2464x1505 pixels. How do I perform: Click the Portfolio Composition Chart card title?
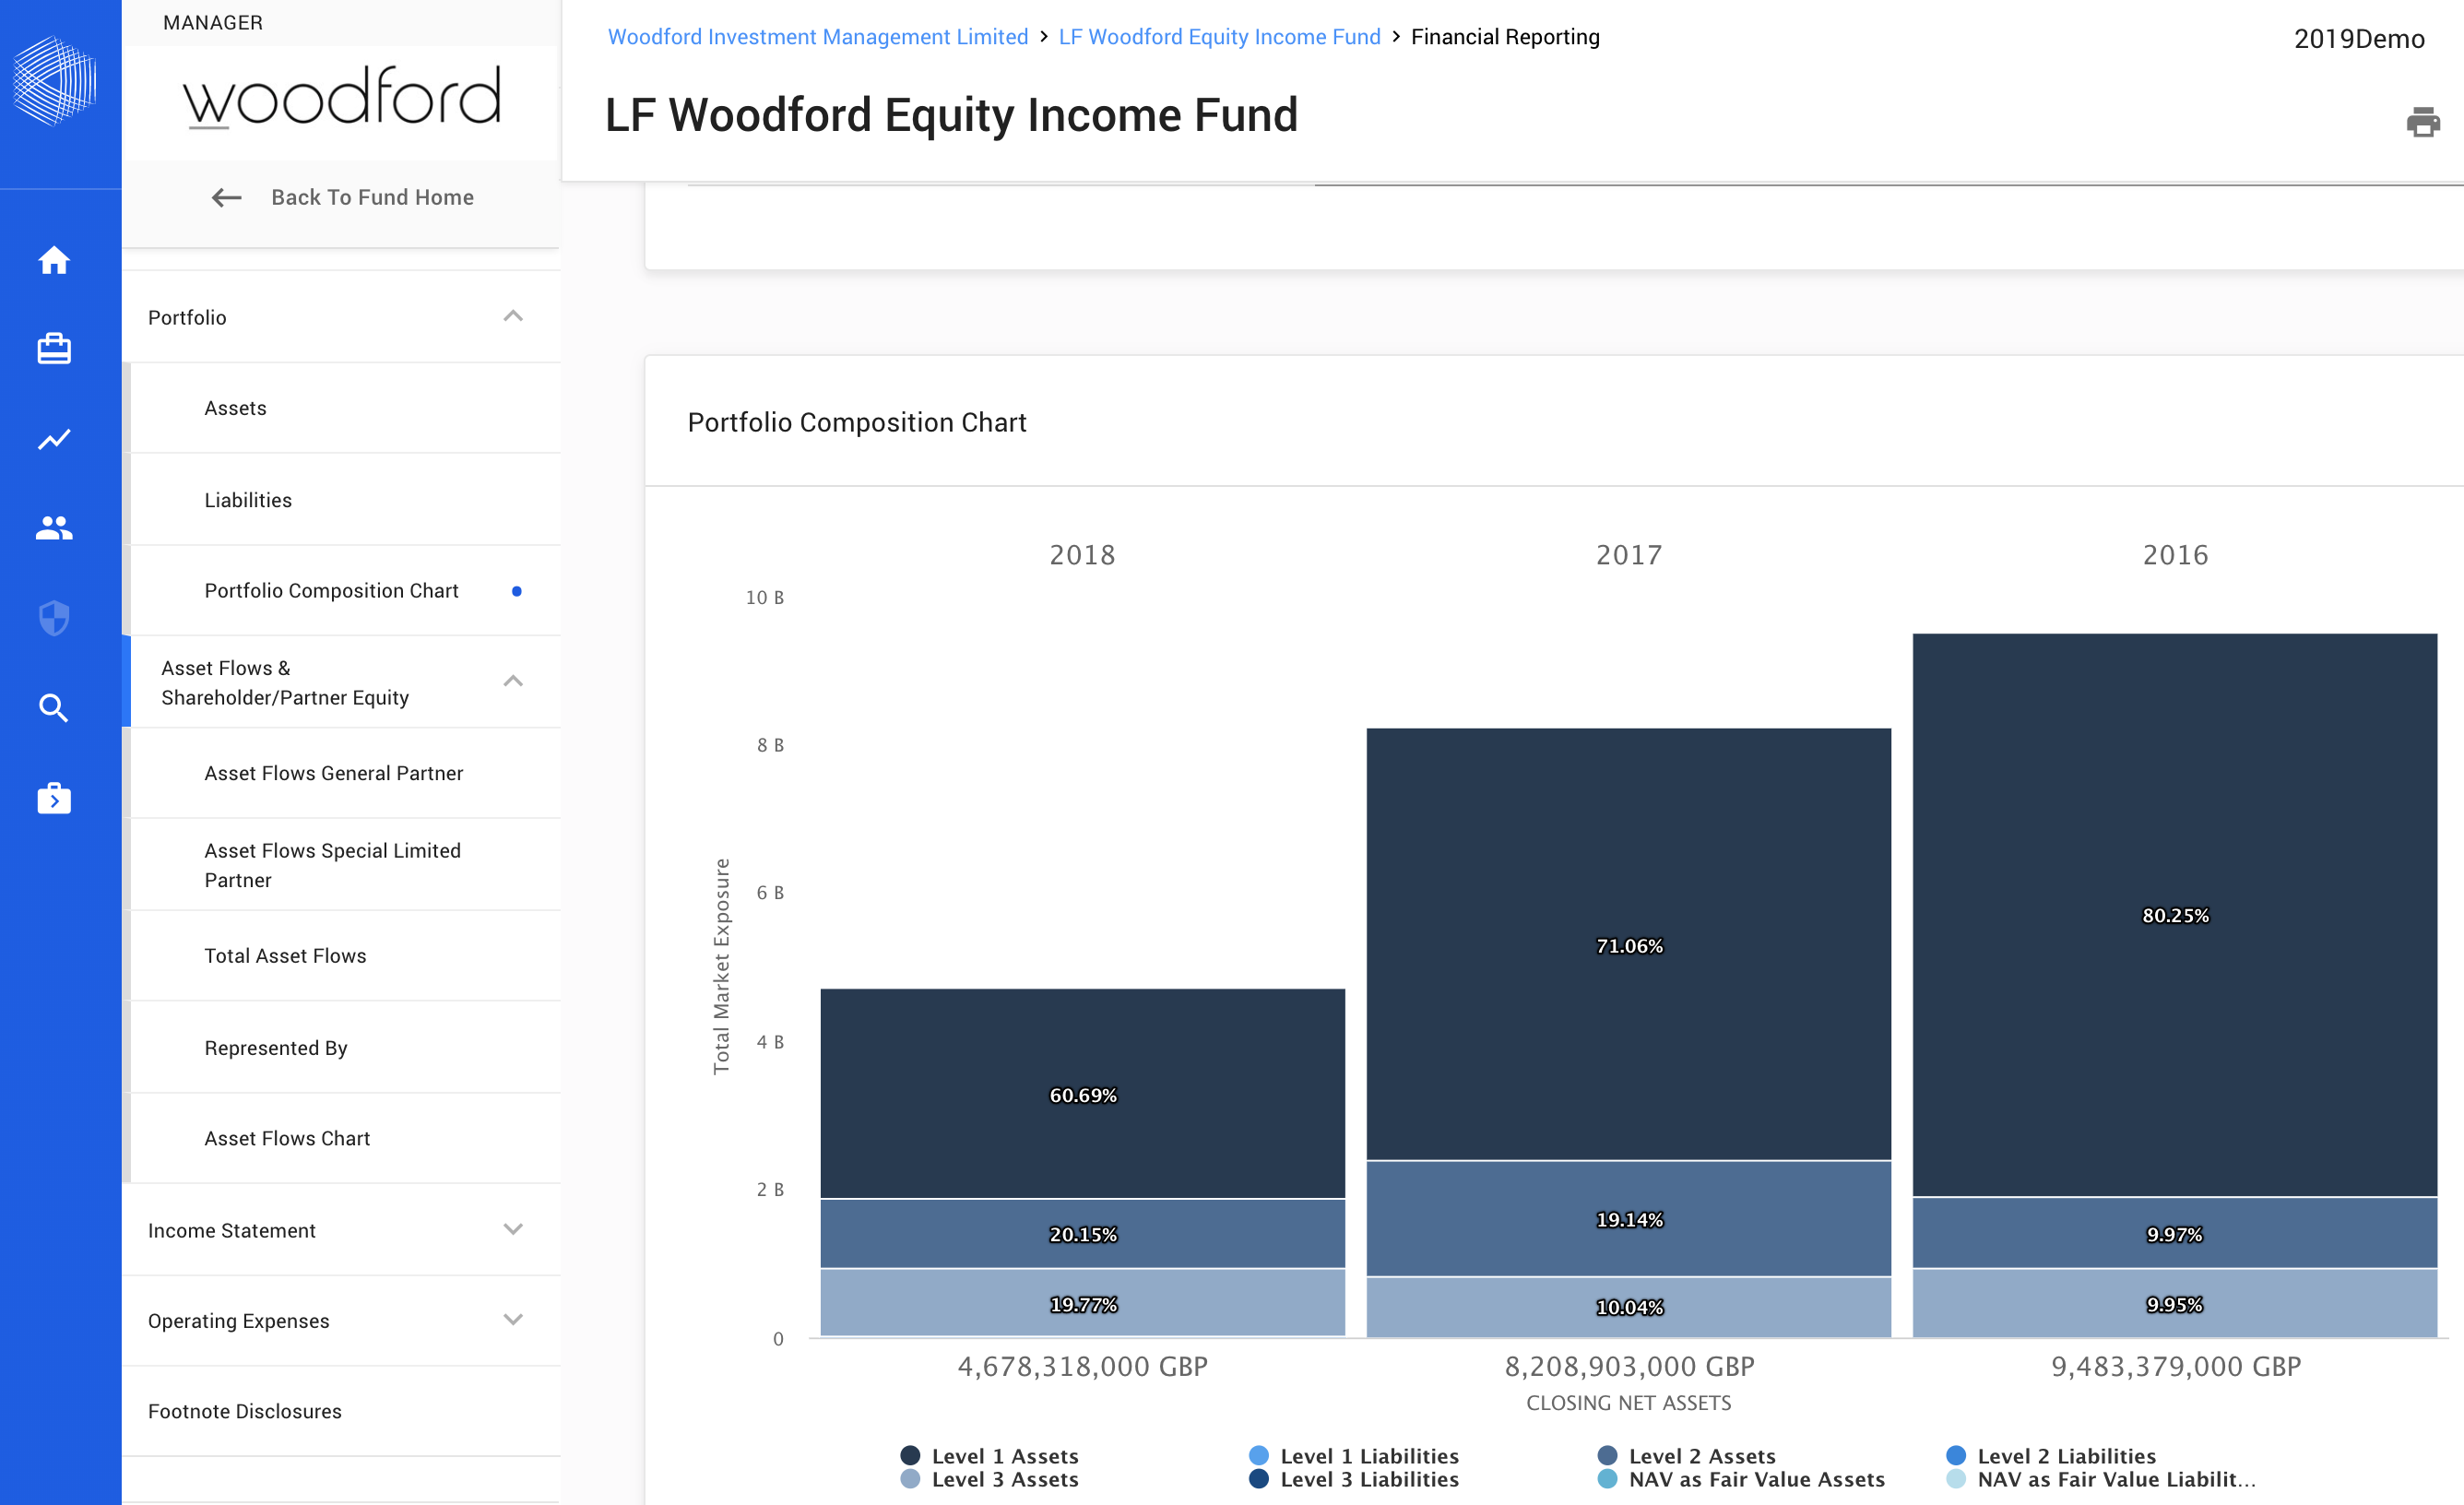click(857, 422)
